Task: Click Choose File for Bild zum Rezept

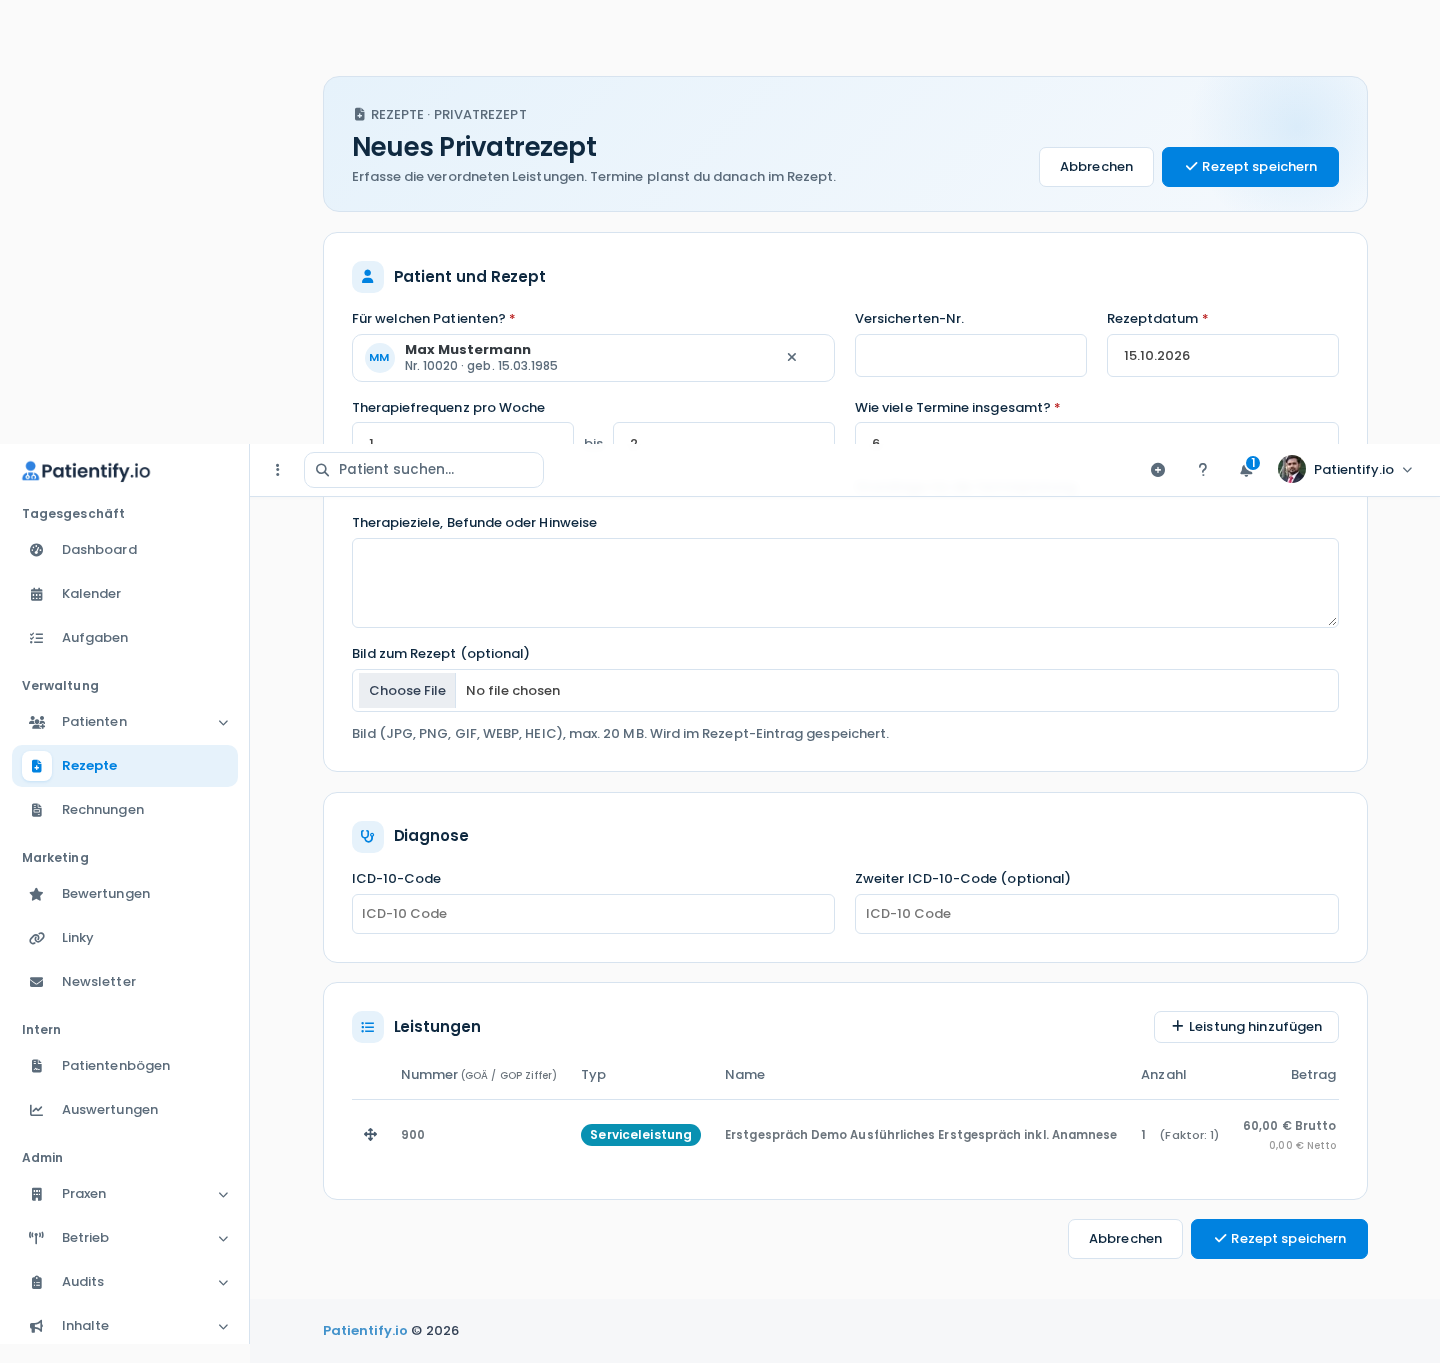Action: pyautogui.click(x=407, y=691)
